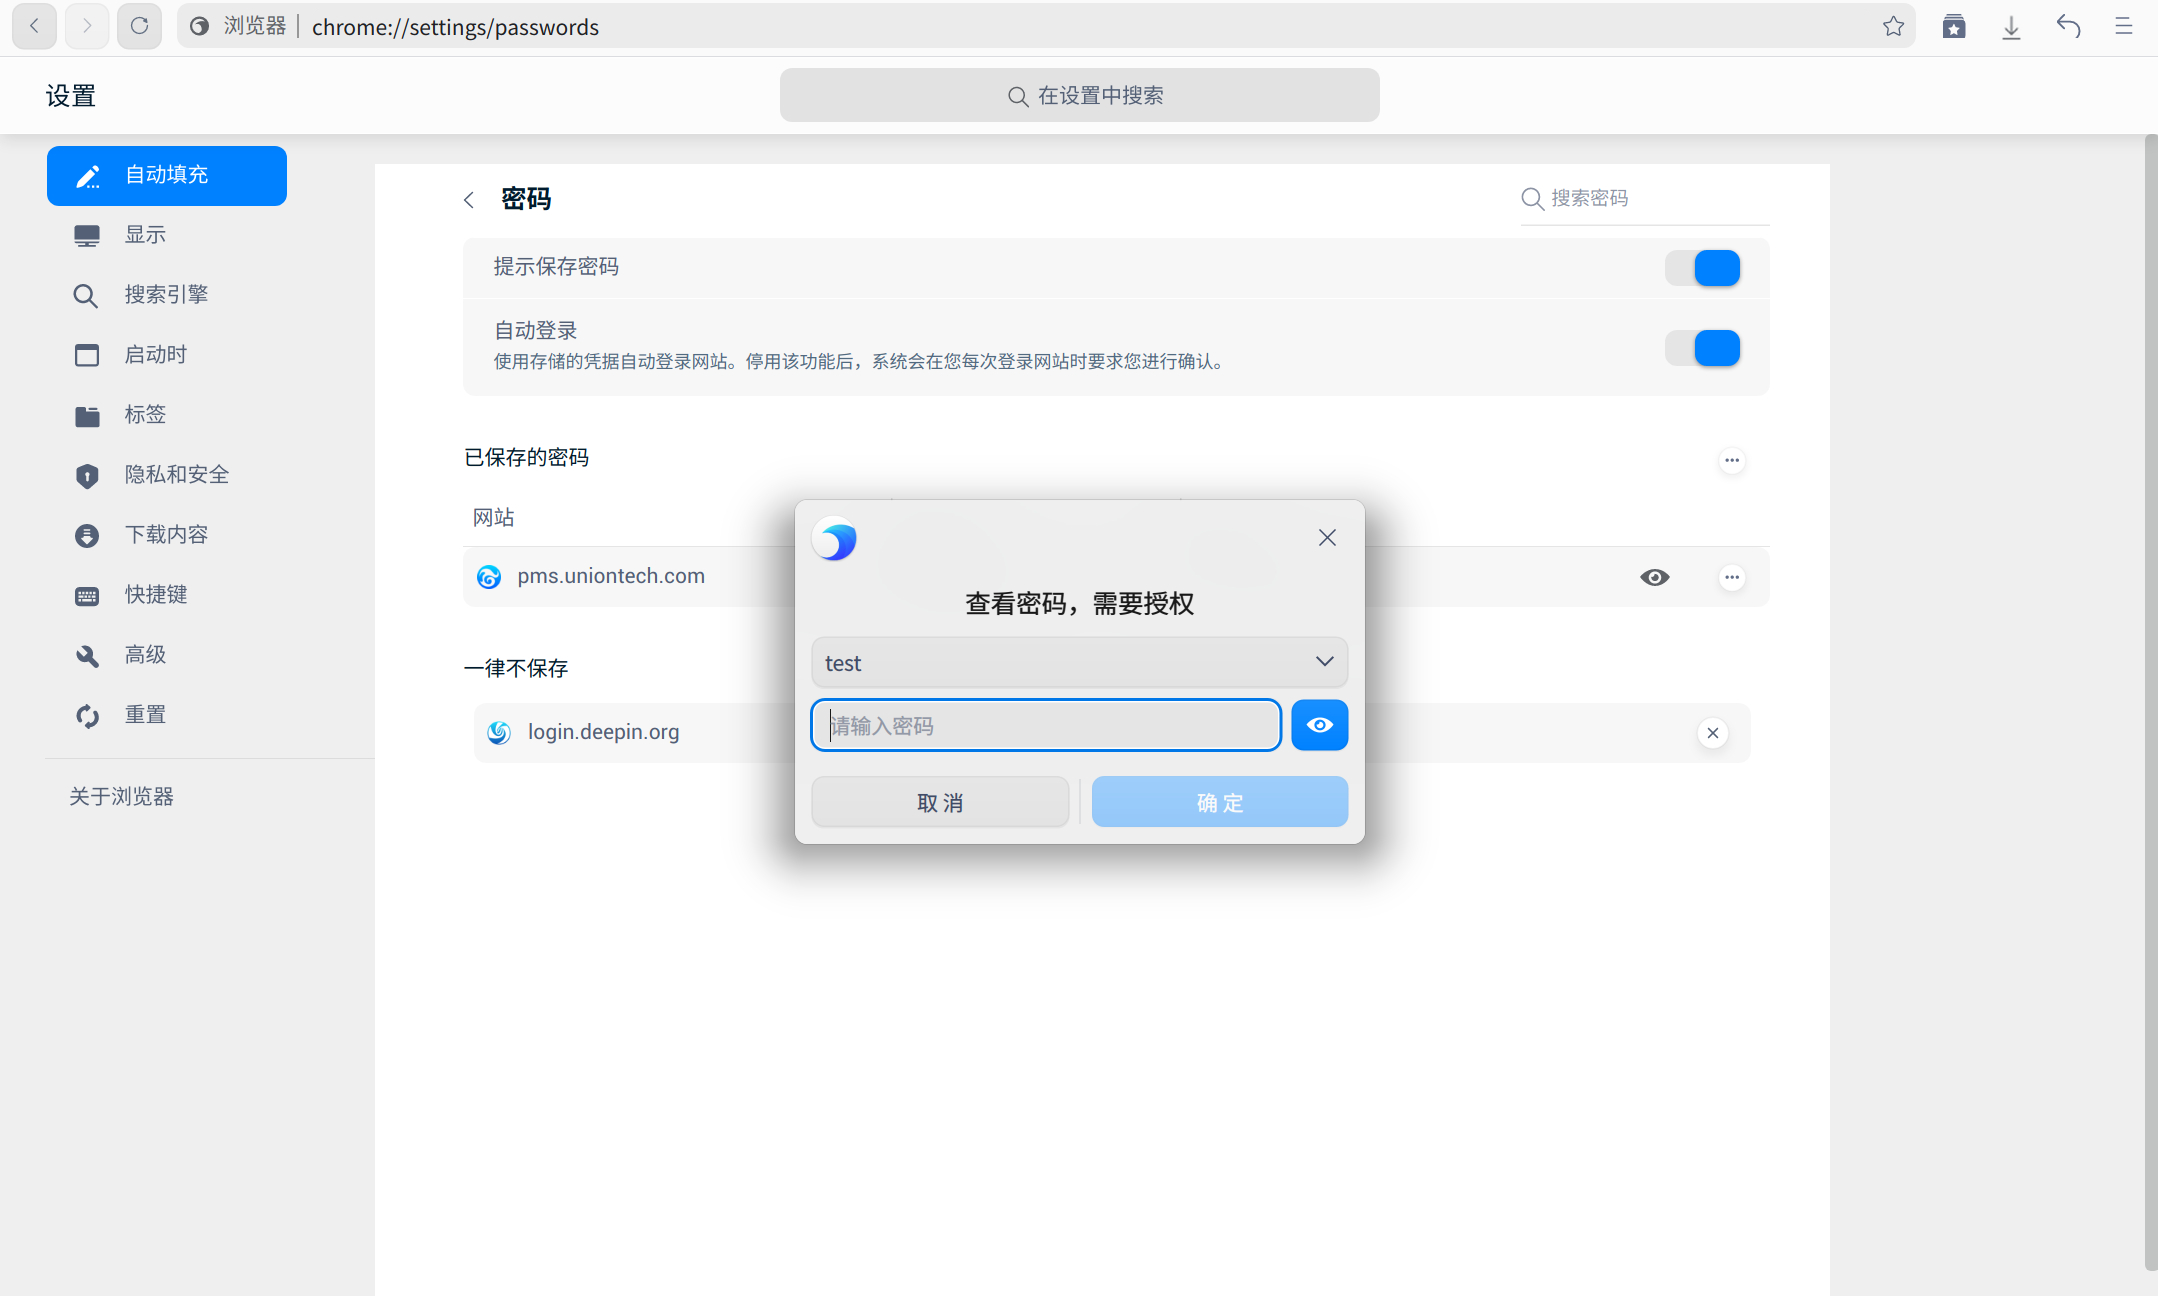Open the bookmarks collection icon in toolbar
Screen dimensions: 2158x1296
point(1954,27)
